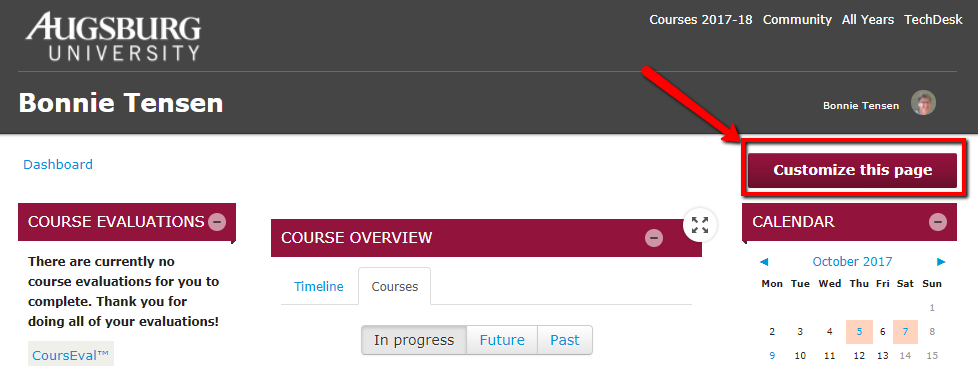The image size is (978, 366).
Task: Open the Dashboard breadcrumb link
Action: 58,165
